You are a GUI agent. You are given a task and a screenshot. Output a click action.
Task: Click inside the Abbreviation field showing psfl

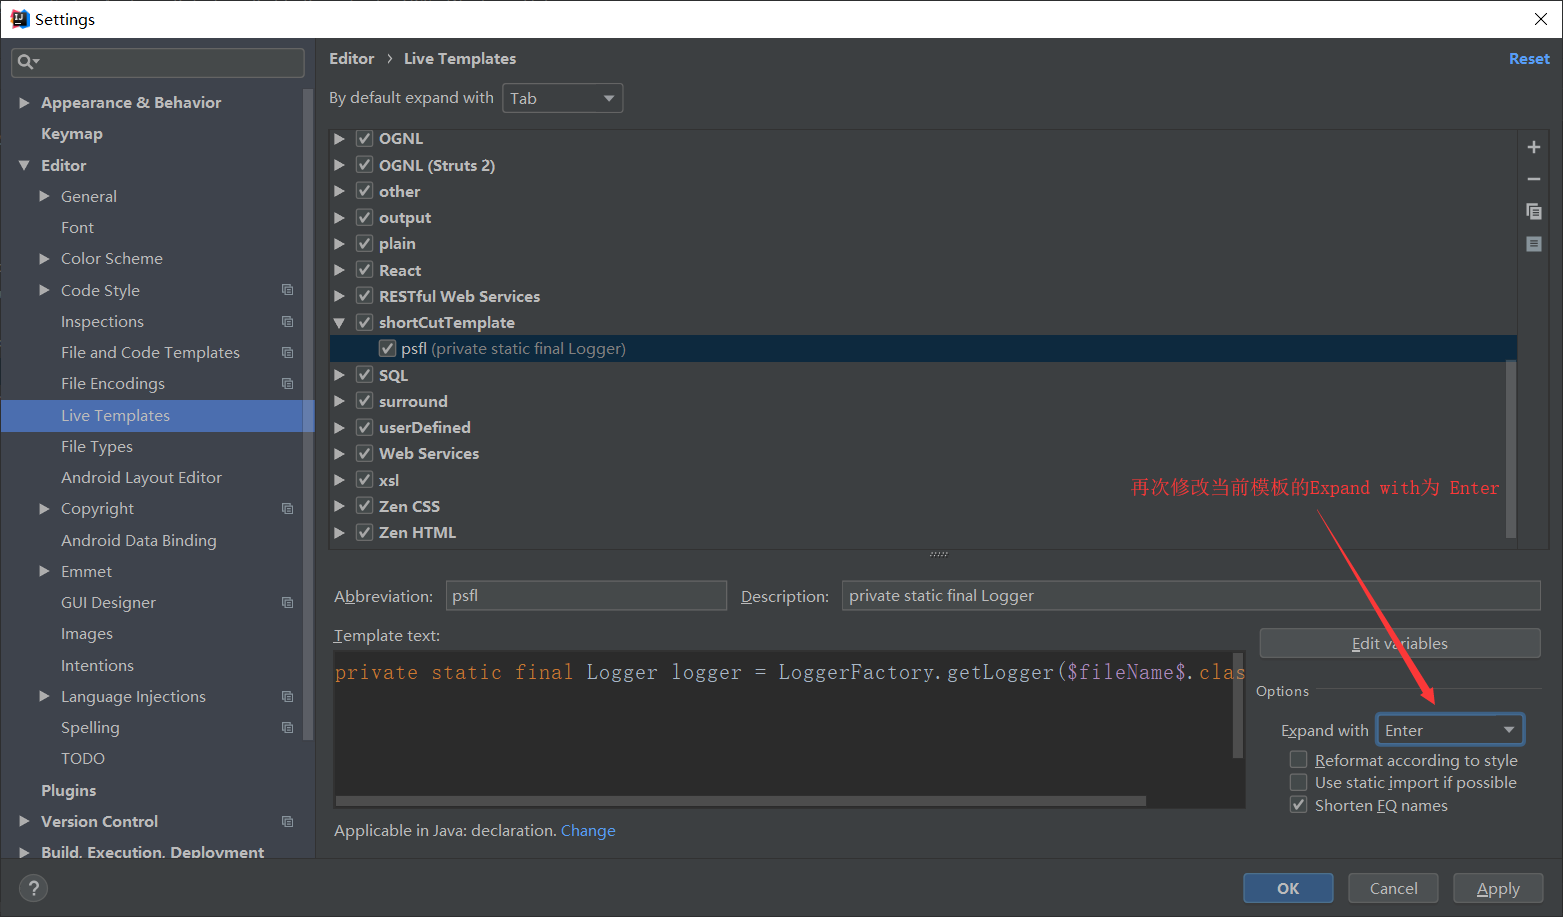[x=586, y=595]
